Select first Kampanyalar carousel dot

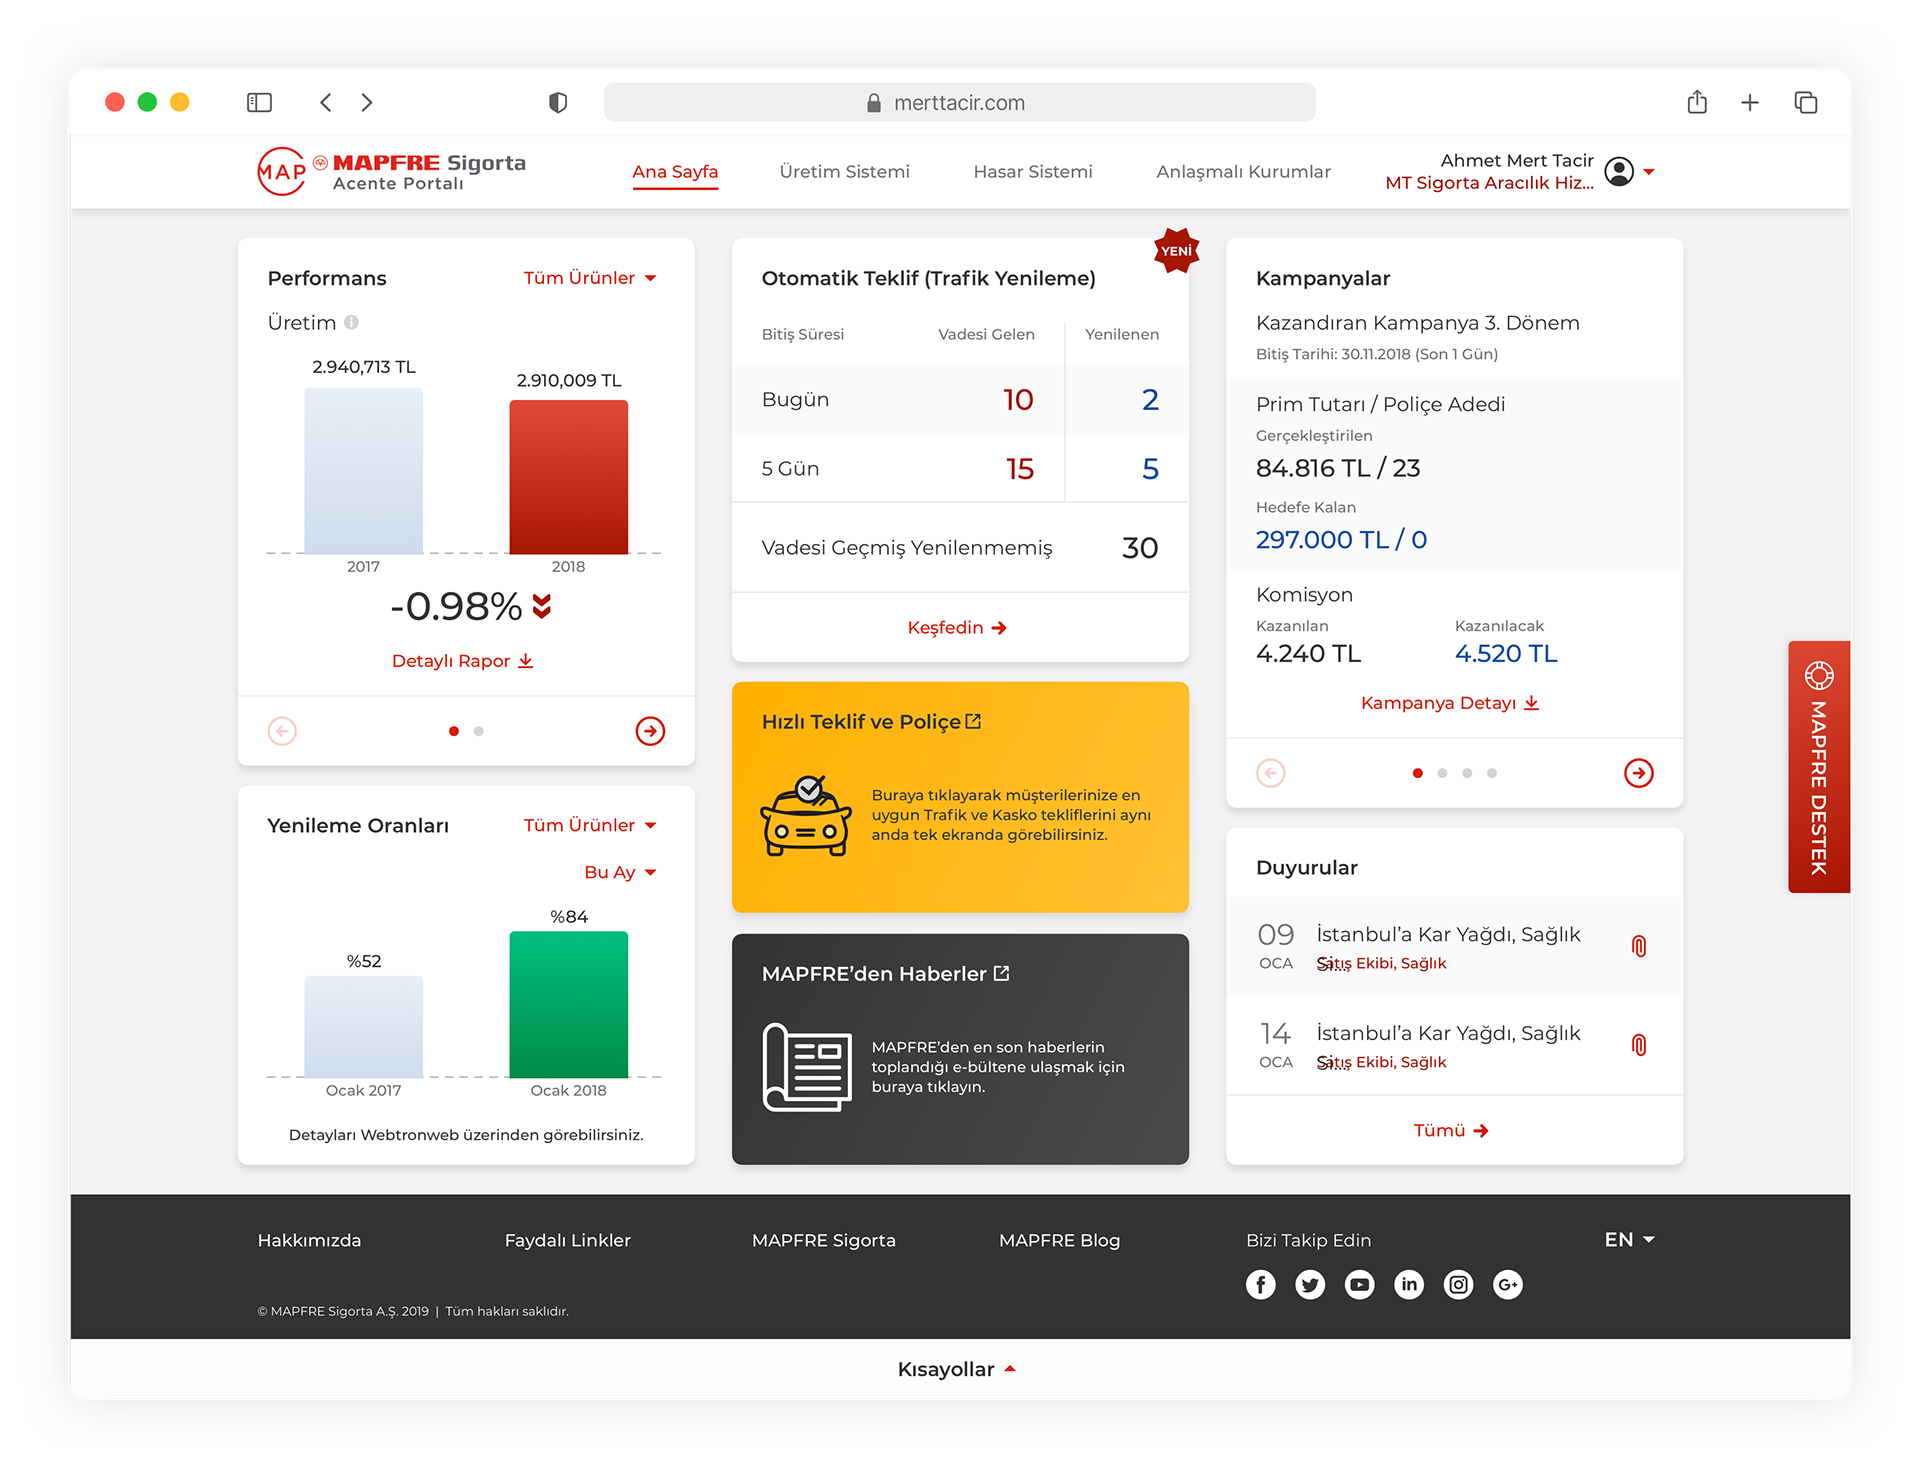pos(1418,773)
